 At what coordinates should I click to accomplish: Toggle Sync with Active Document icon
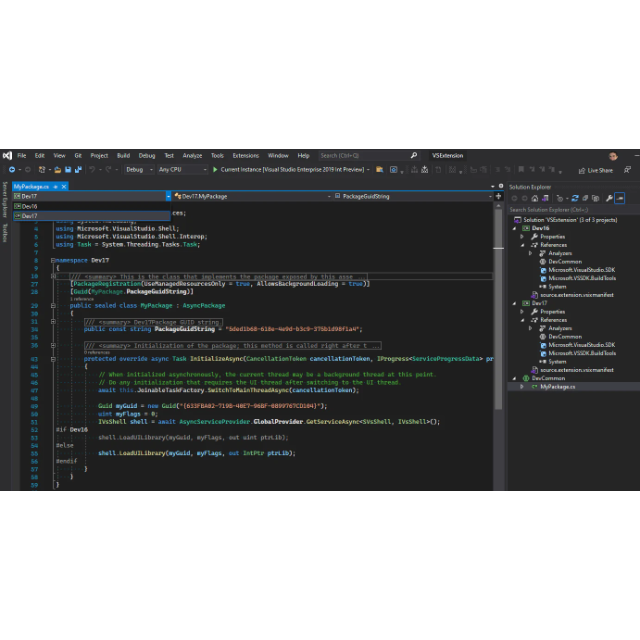pyautogui.click(x=575, y=198)
